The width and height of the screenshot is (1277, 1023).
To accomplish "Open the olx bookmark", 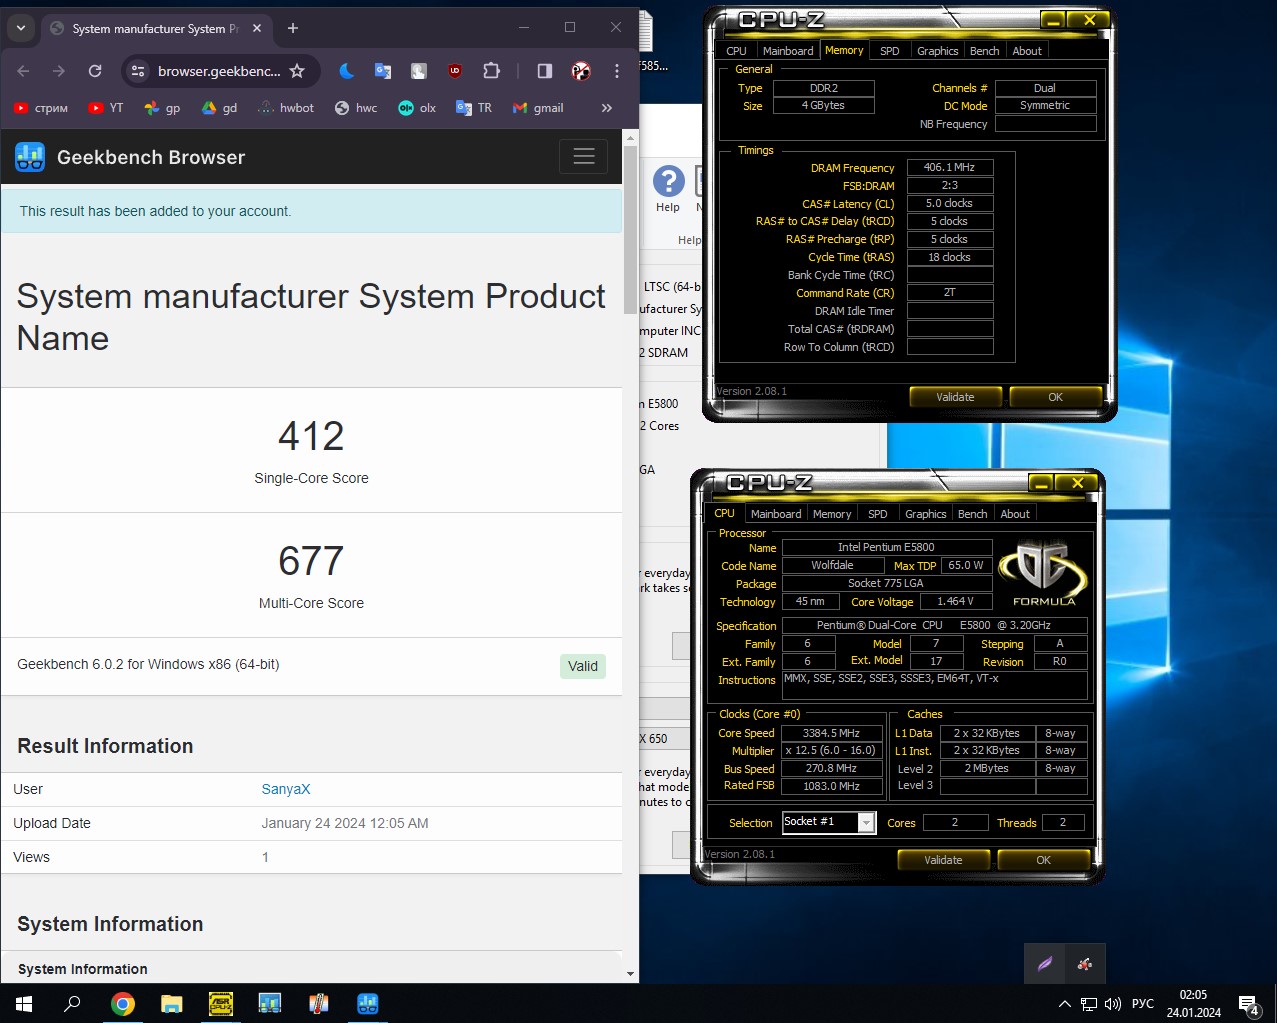I will tap(417, 108).
